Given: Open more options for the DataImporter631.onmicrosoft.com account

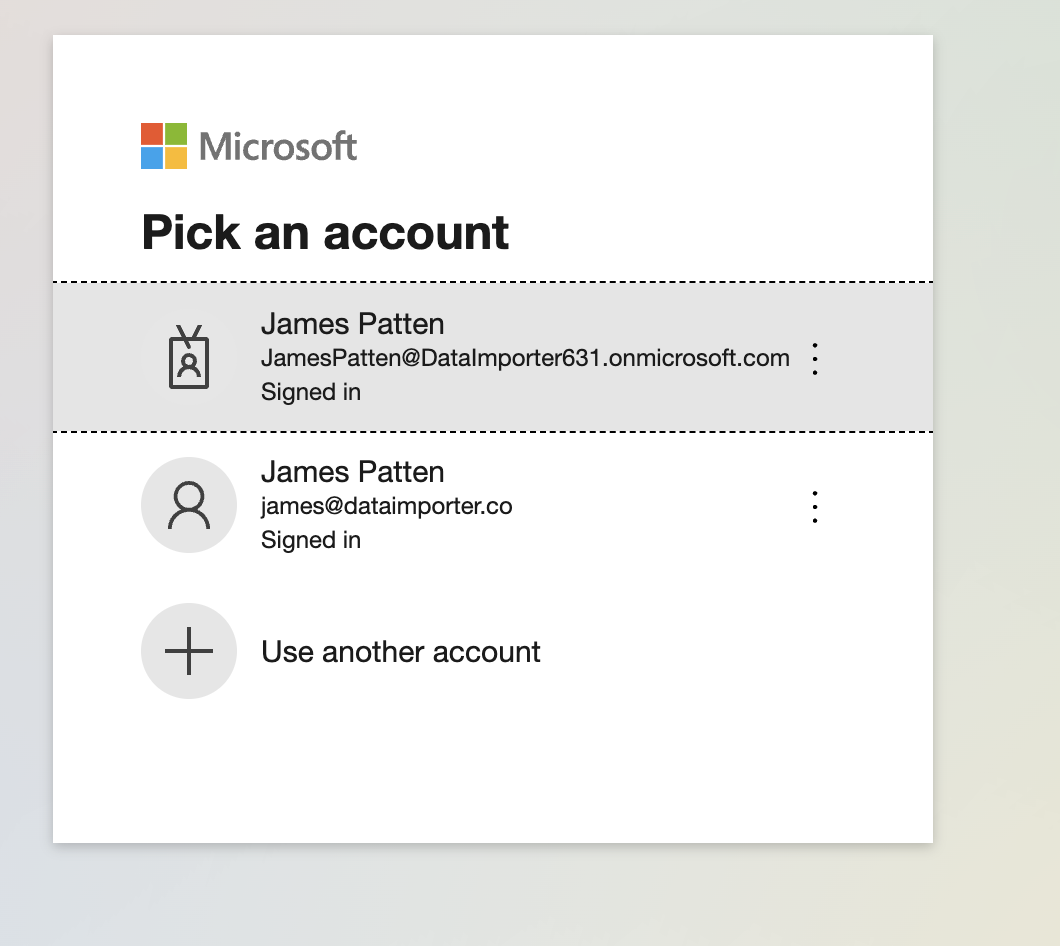Looking at the screenshot, I should 815,358.
